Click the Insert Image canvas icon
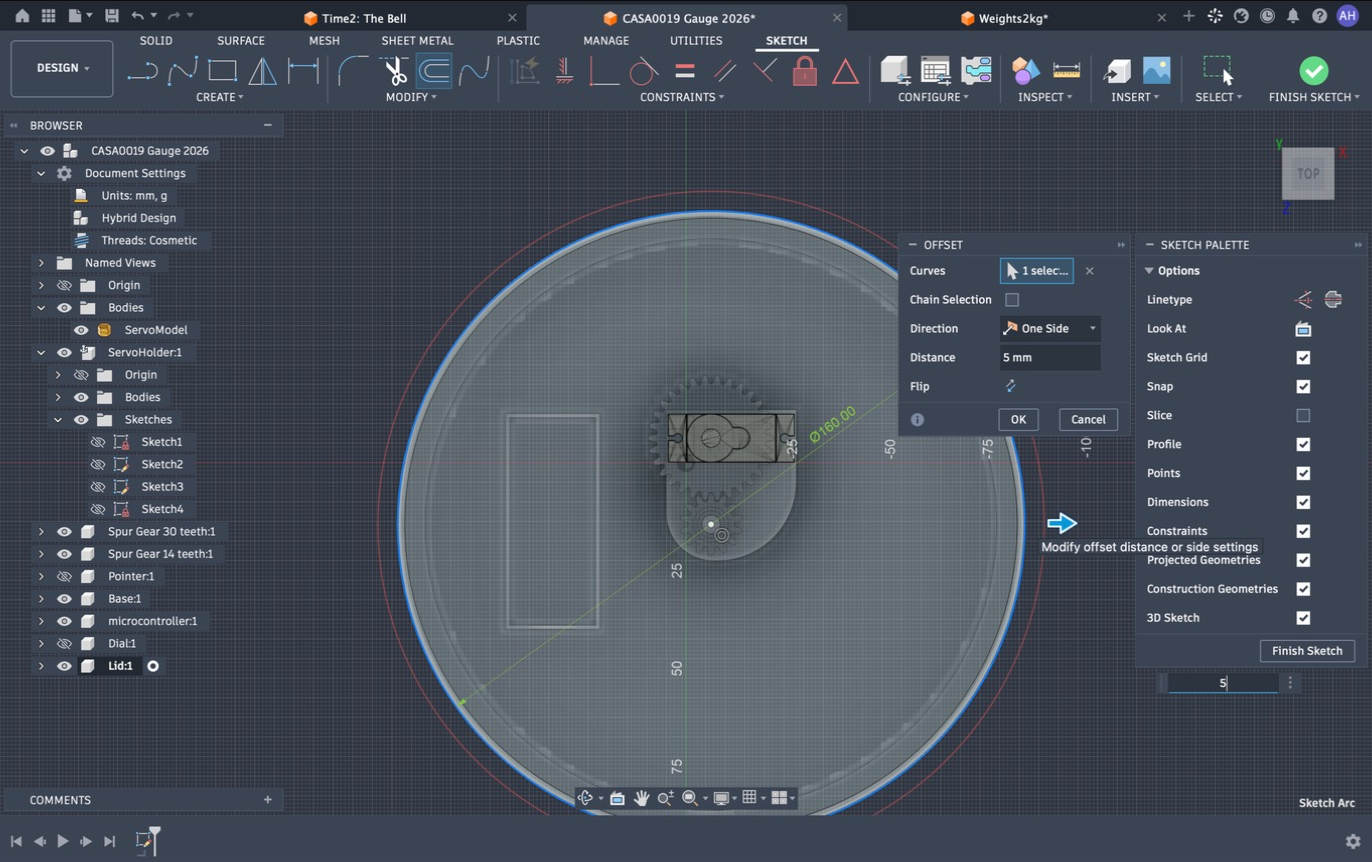The image size is (1372, 862). coord(1156,71)
